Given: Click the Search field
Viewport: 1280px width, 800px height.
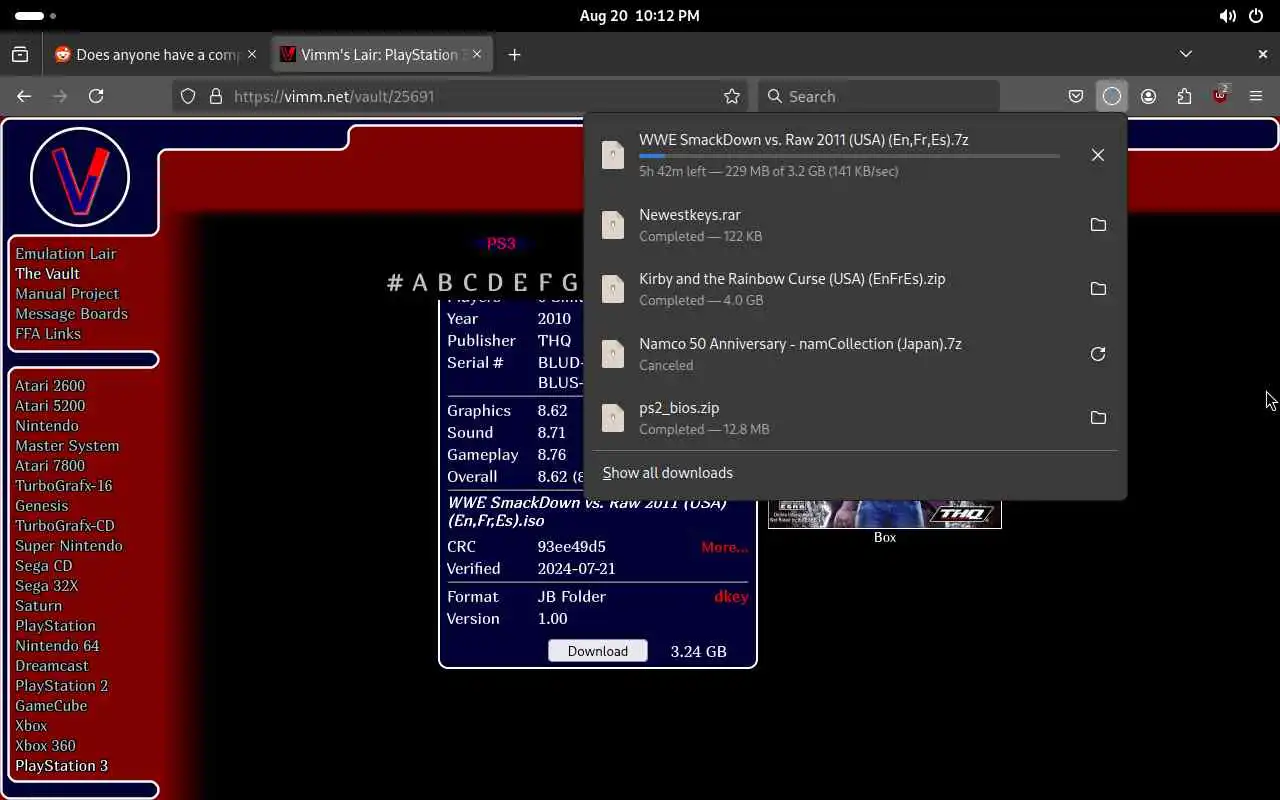Looking at the screenshot, I should click(878, 96).
